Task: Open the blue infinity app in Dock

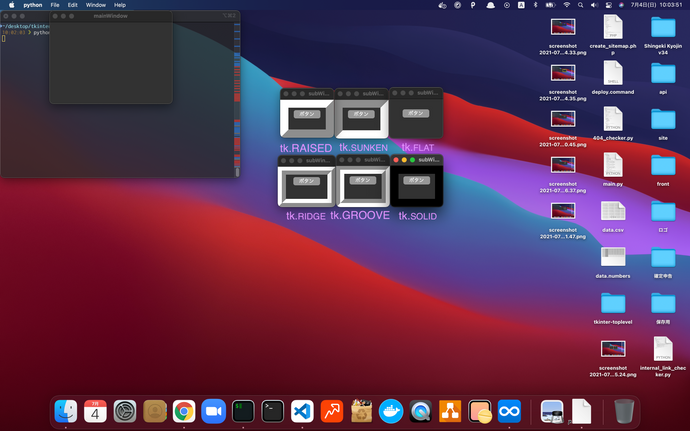Action: (509, 411)
